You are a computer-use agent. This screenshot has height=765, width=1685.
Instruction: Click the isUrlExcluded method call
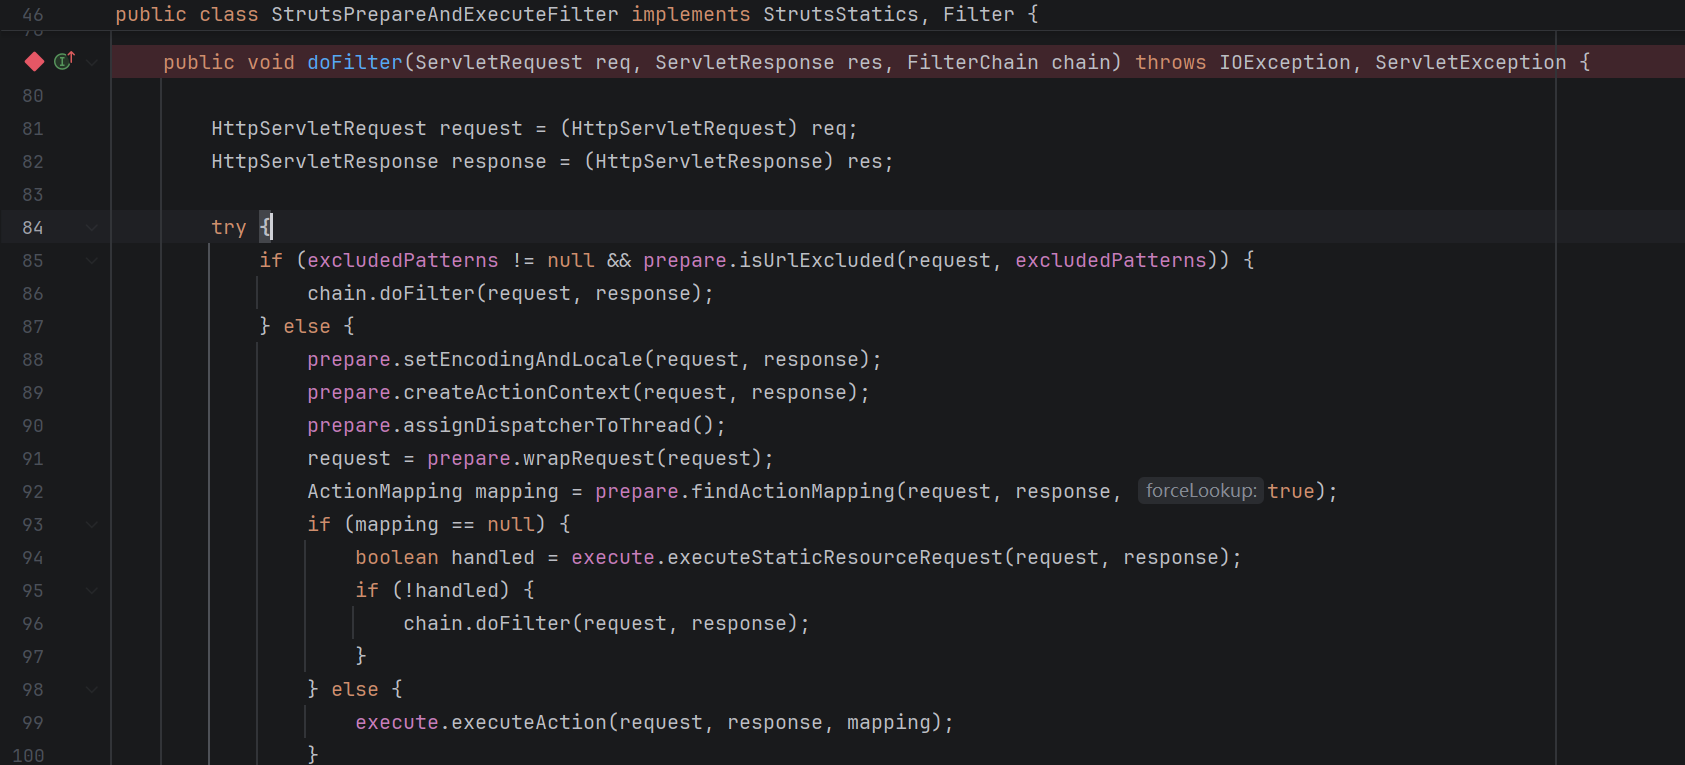pyautogui.click(x=817, y=261)
